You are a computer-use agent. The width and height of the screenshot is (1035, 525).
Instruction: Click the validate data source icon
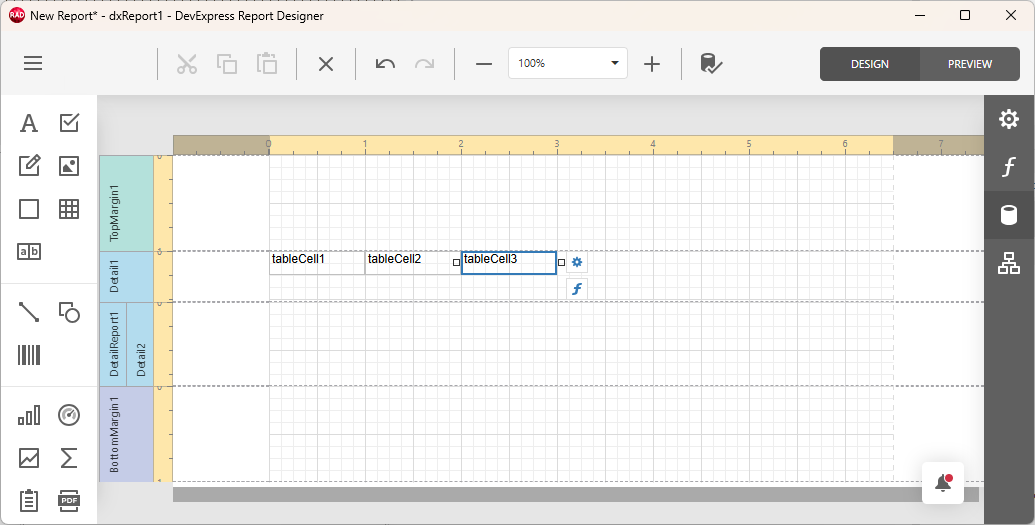click(x=711, y=64)
